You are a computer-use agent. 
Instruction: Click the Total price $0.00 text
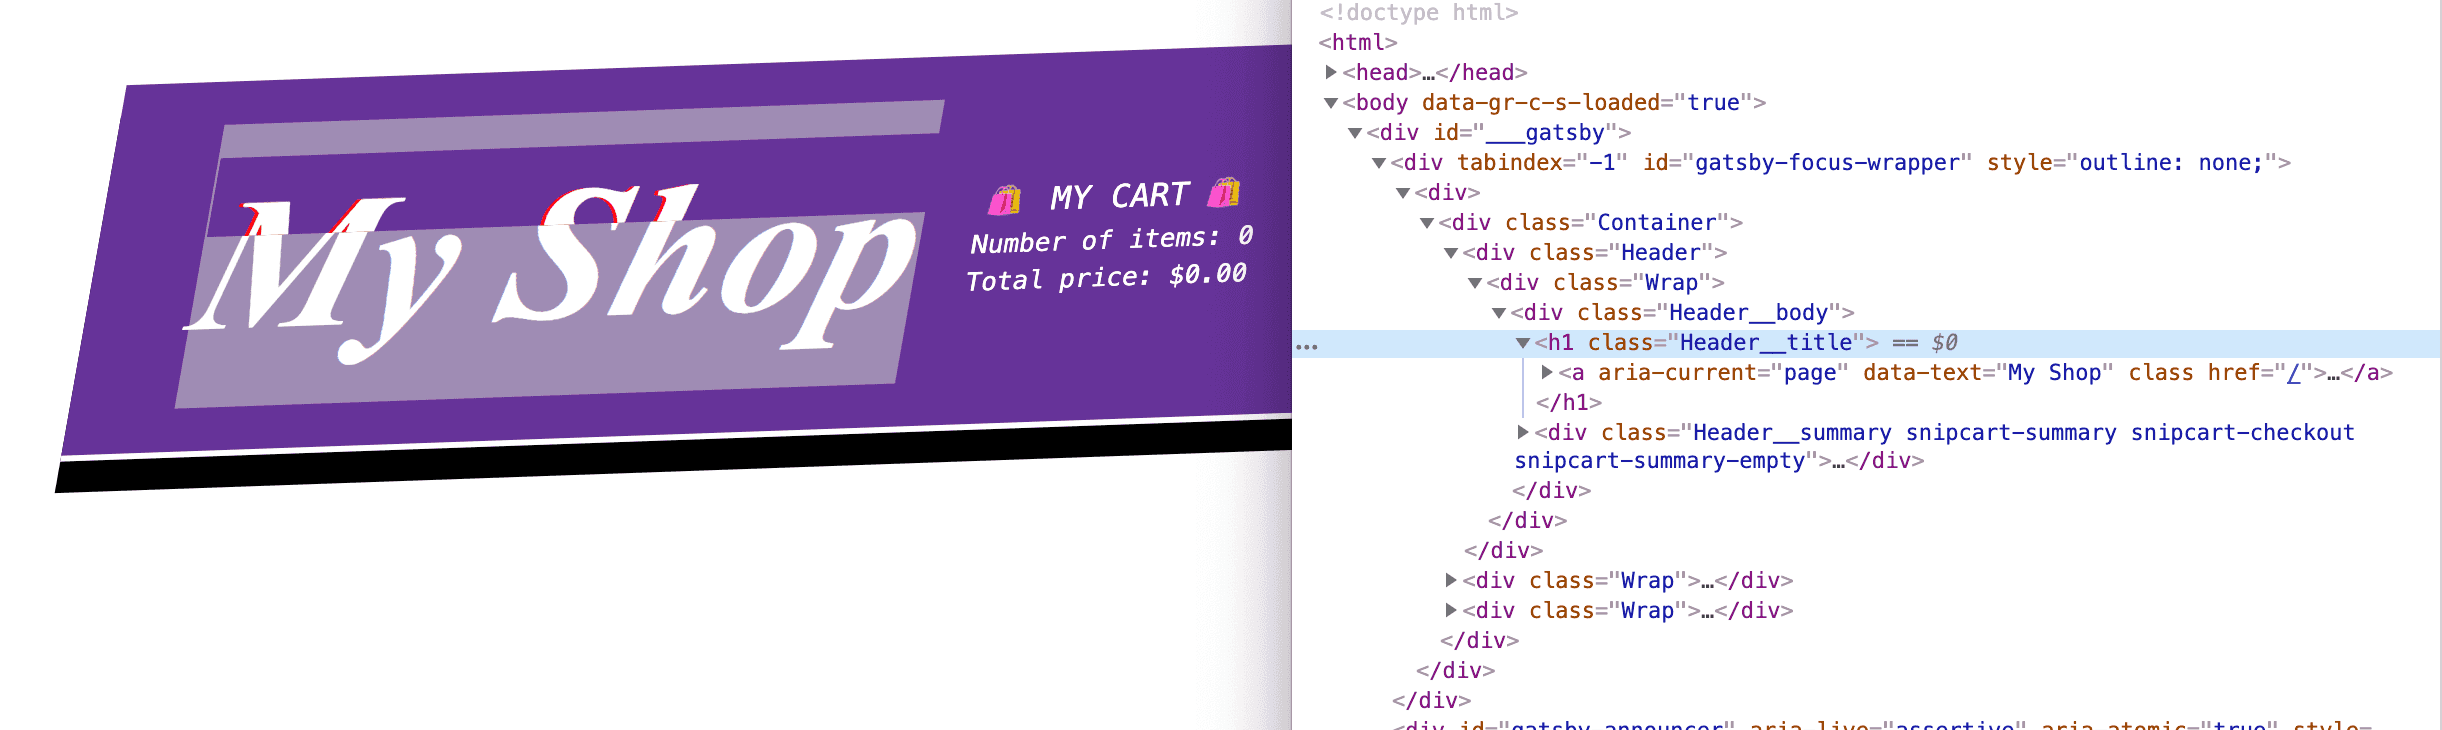[x=1106, y=277]
